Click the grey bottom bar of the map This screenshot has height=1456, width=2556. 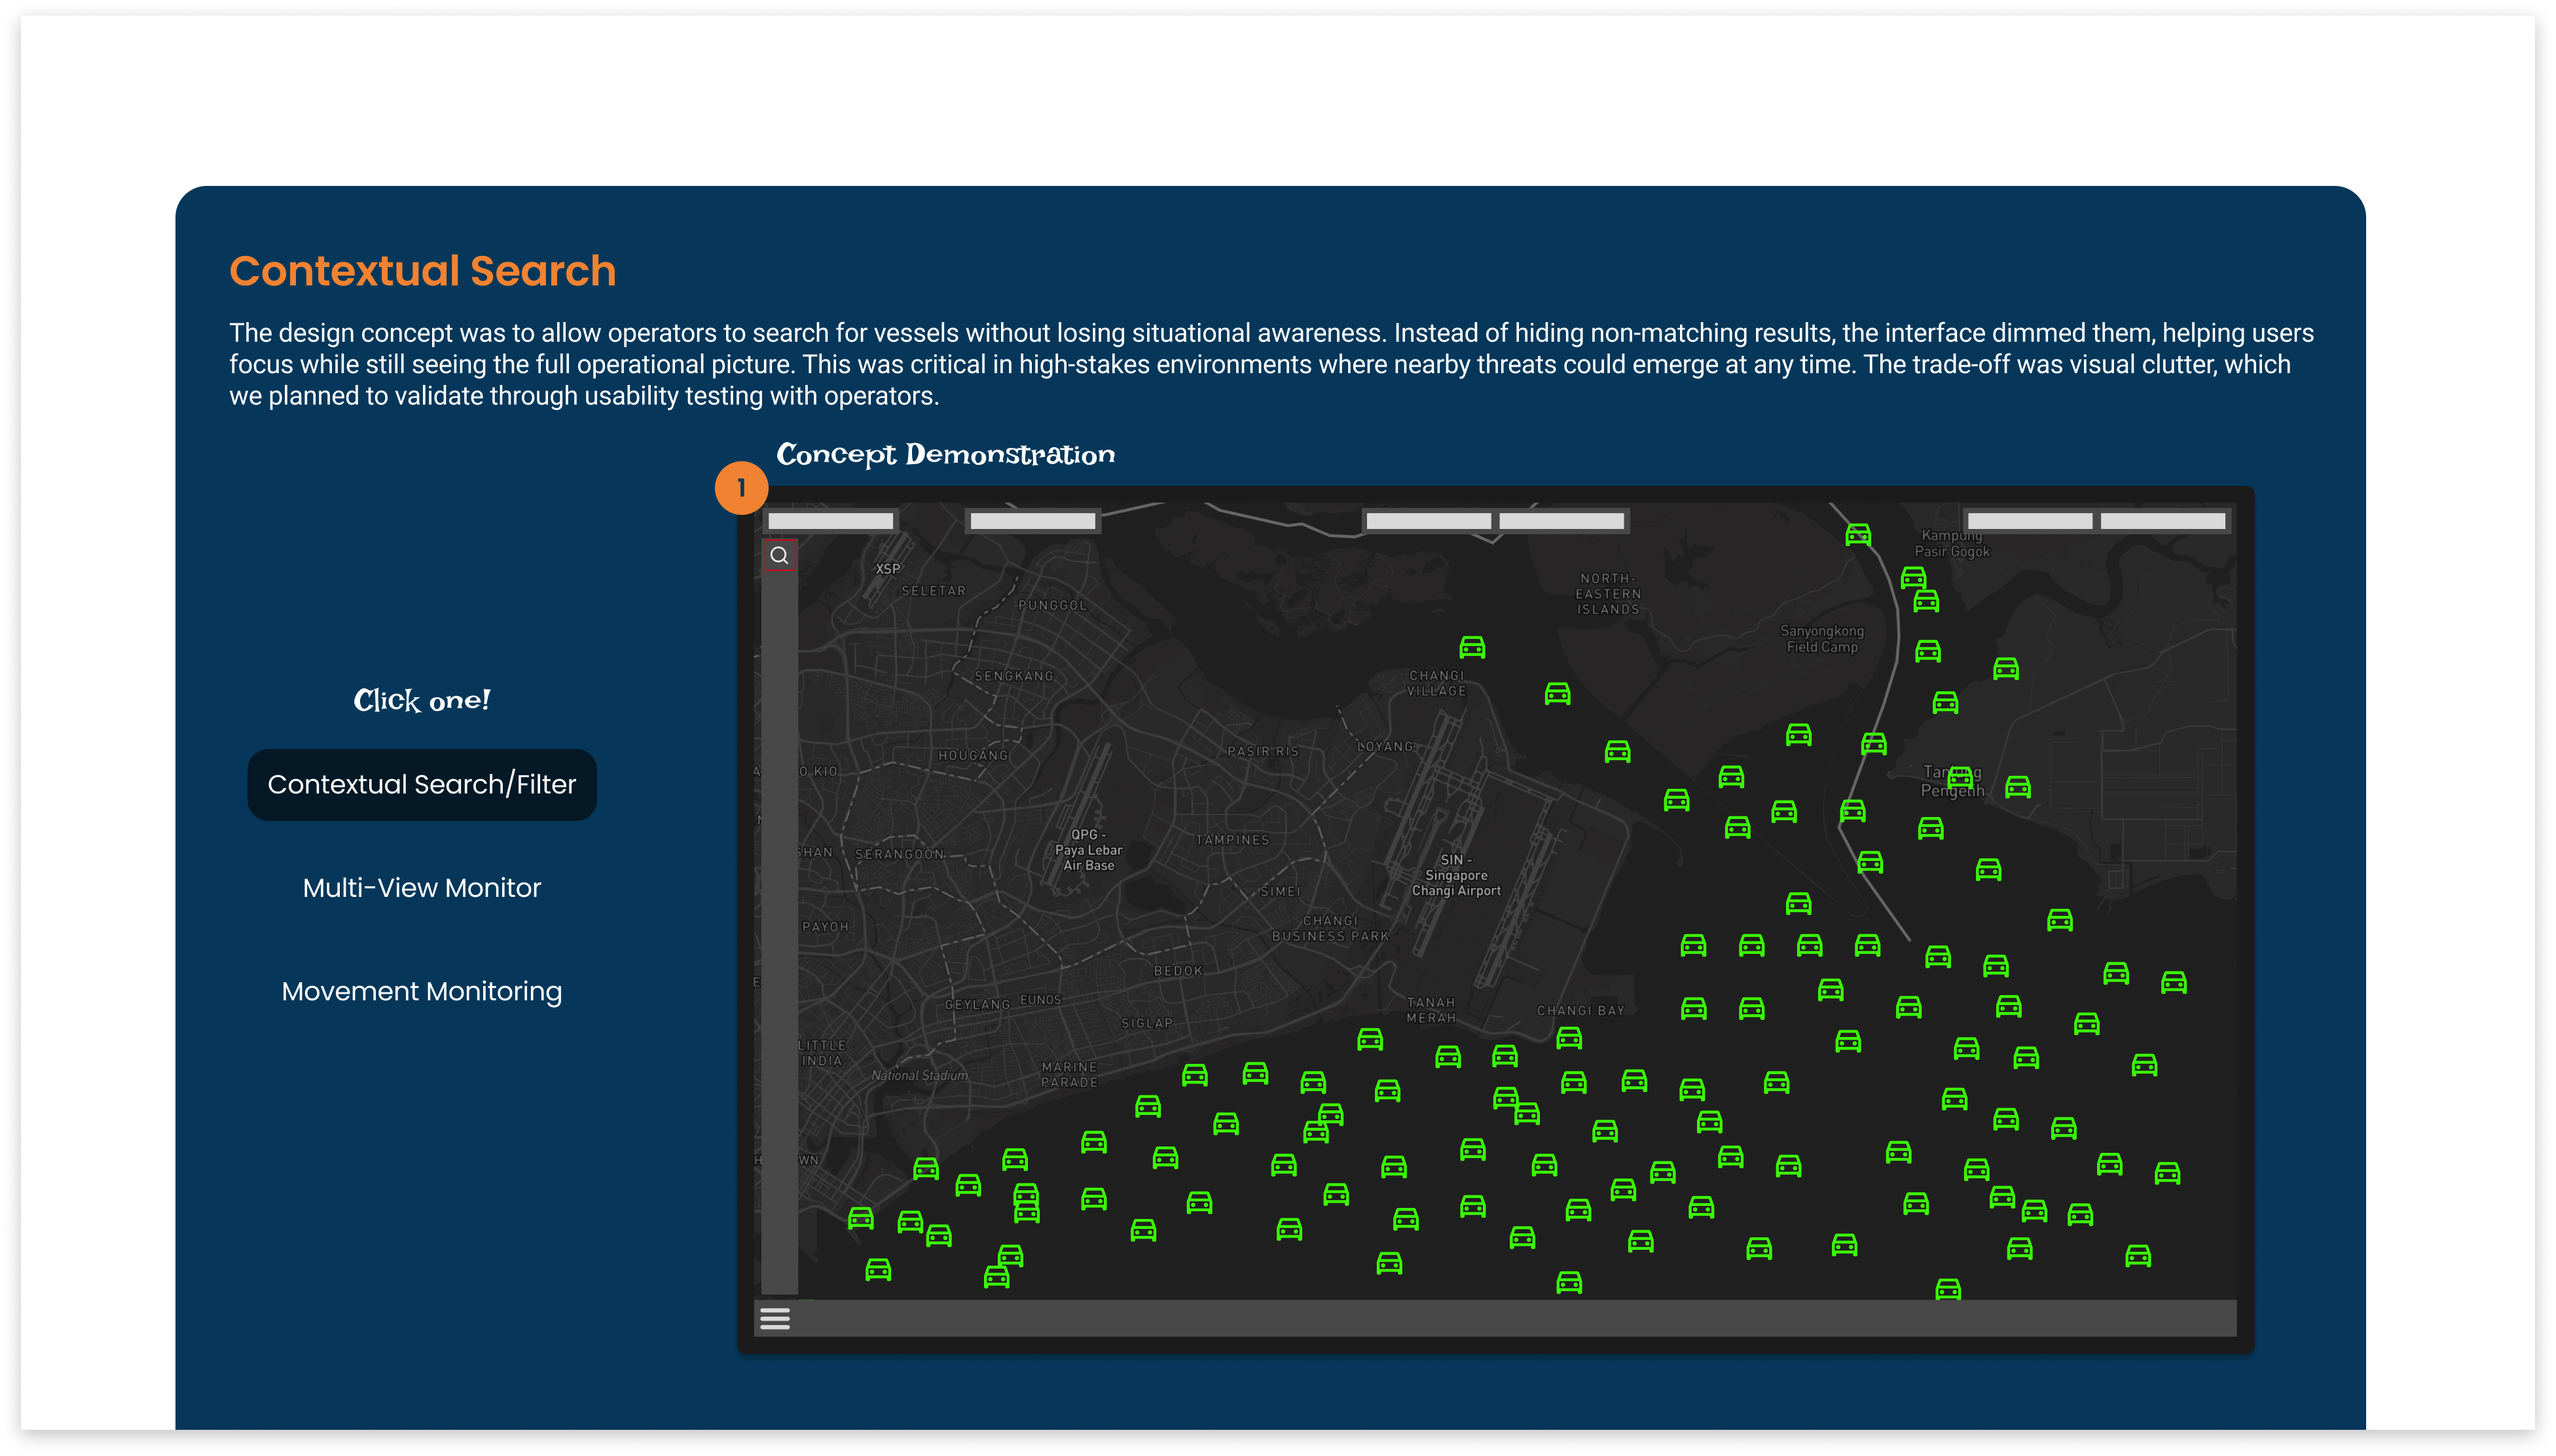(1500, 1318)
